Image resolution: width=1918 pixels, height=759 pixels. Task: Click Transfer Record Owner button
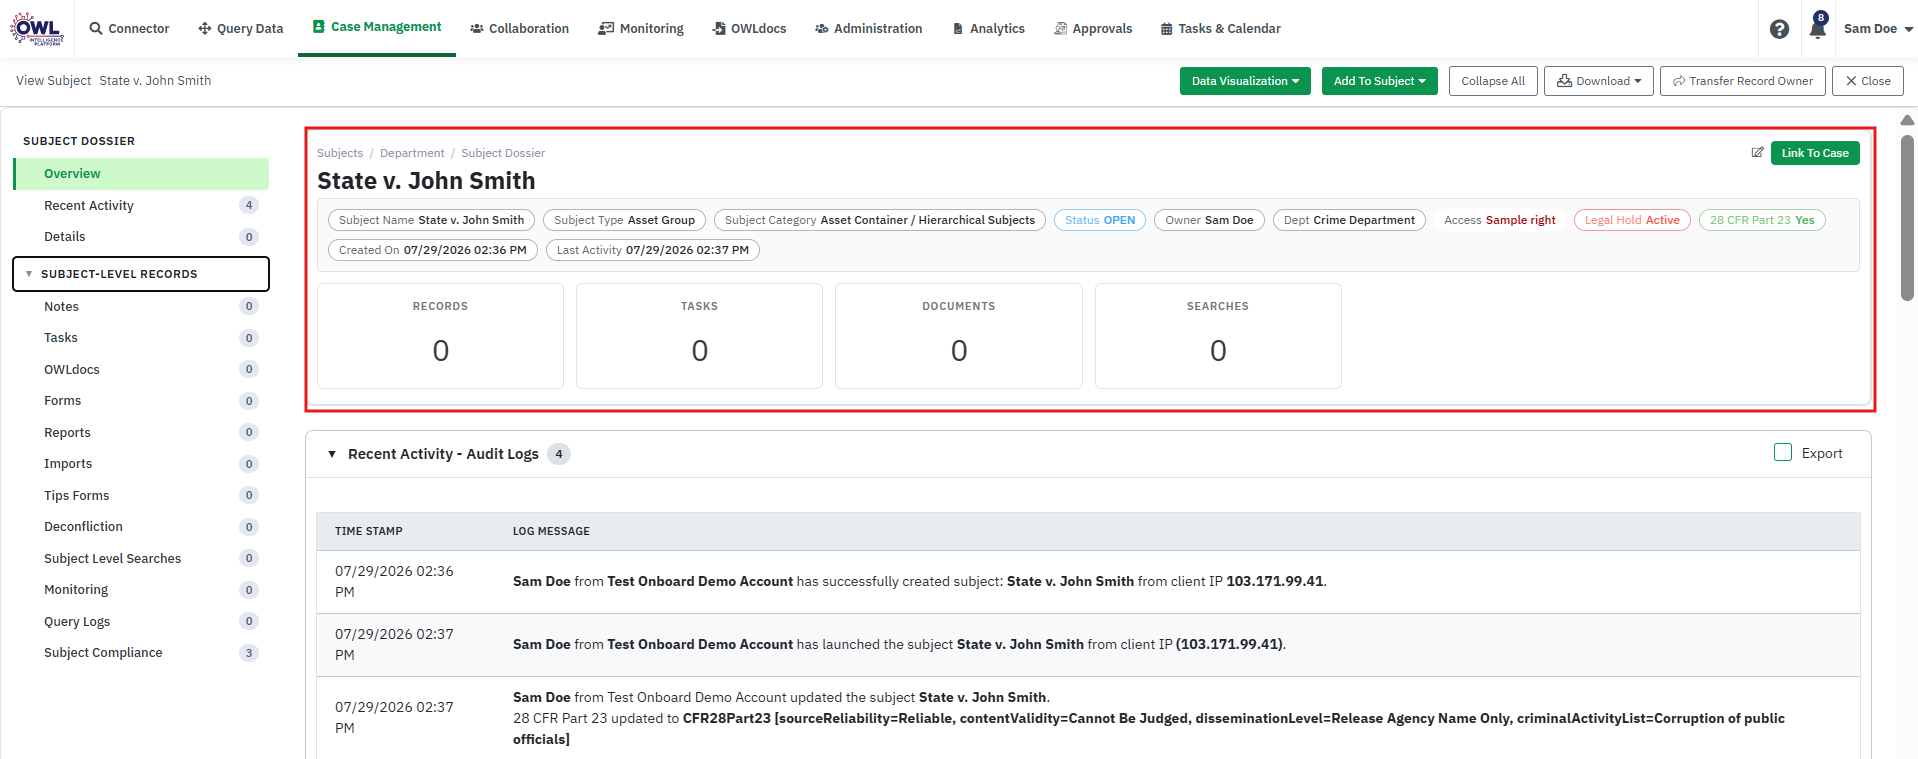[x=1742, y=81]
